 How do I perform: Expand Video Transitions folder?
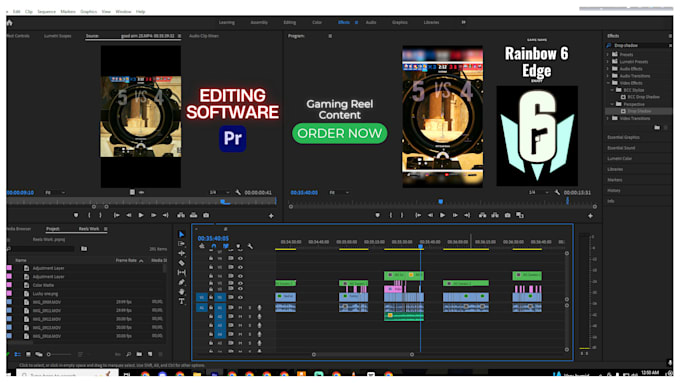608,118
